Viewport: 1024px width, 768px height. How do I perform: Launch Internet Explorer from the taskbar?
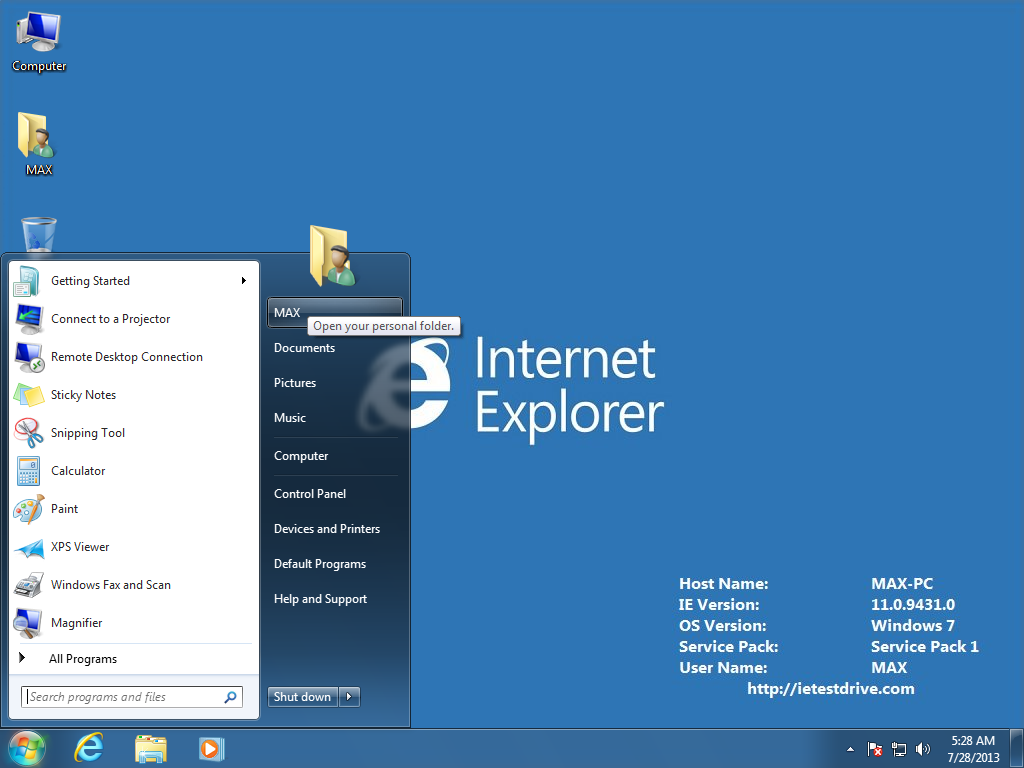click(89, 748)
